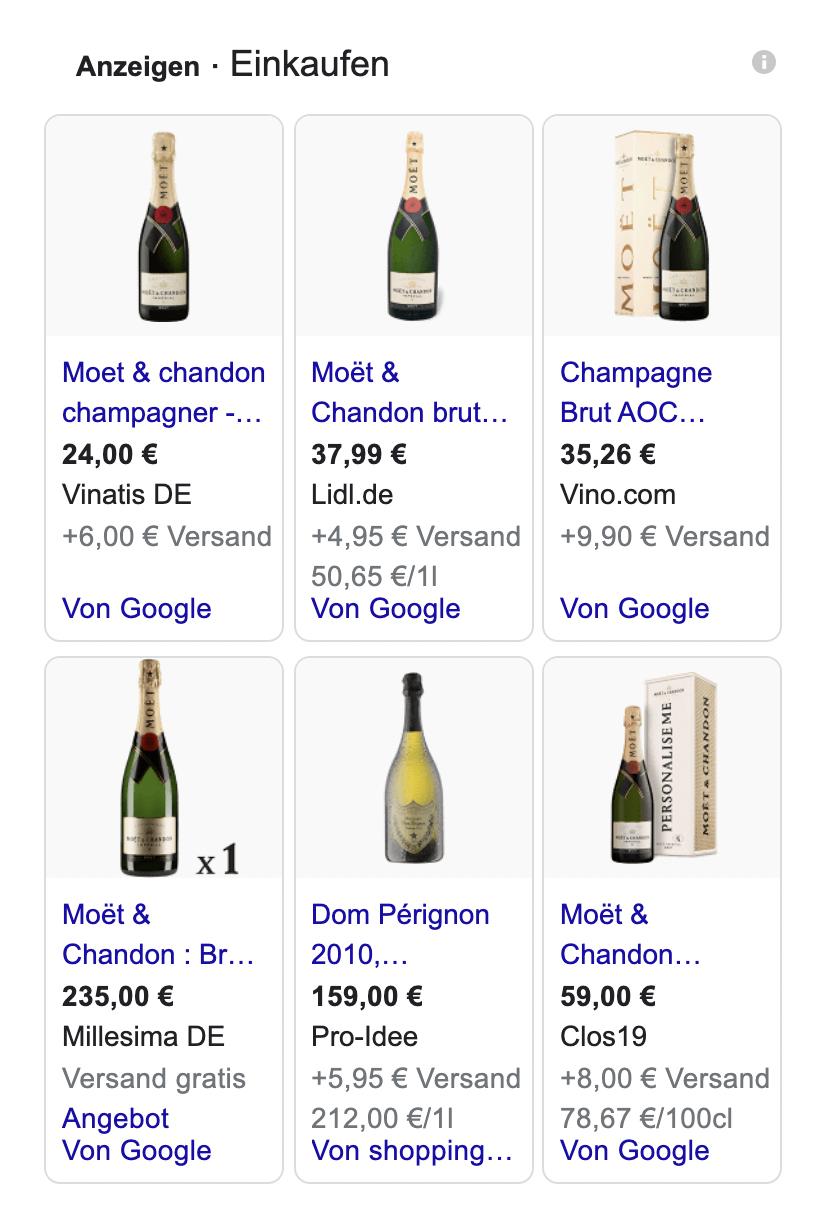Screen dimensions: 814x1220
Task: Click 'Von Google' under the Clos19 listing
Action: (x=635, y=1150)
